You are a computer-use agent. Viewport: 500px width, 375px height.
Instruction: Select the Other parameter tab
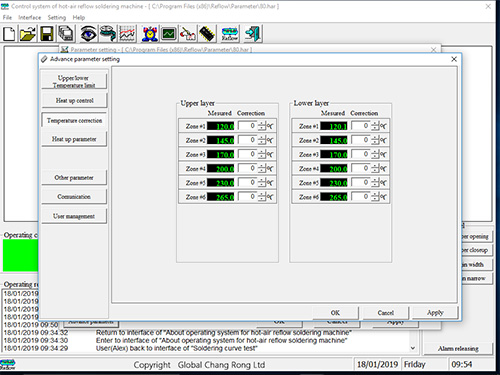[x=74, y=178]
